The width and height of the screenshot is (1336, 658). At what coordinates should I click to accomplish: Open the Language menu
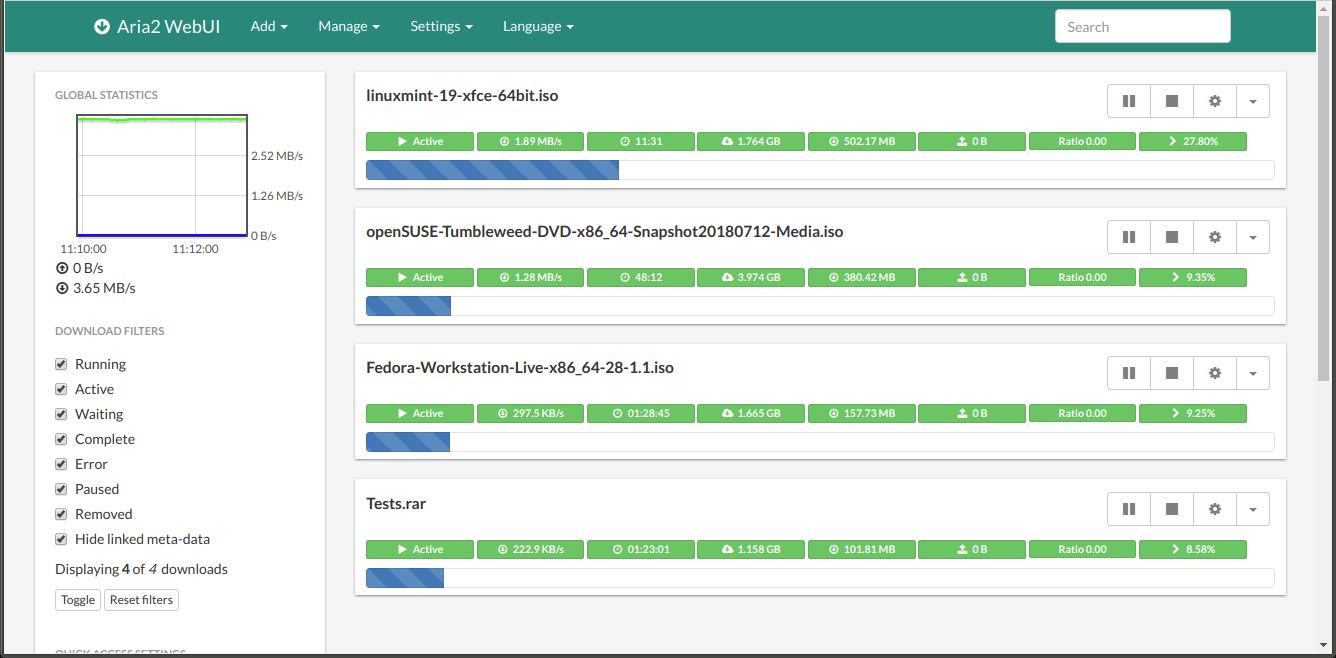click(538, 26)
